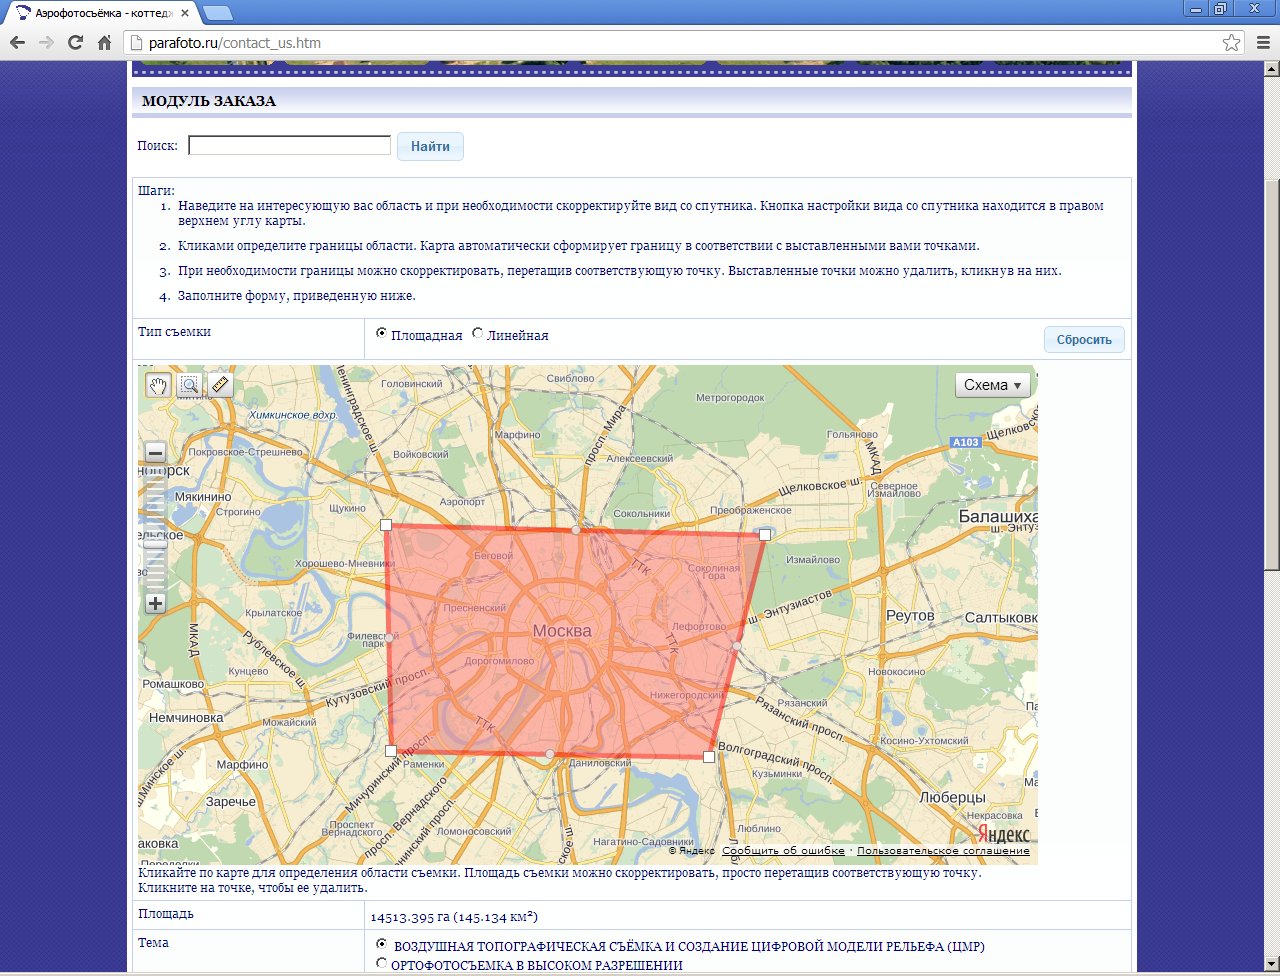Choose the ВОЗДУШНАЯ ТОПОГРАФИЧЕСКАЯ СЪЁМКА theme

pos(381,944)
